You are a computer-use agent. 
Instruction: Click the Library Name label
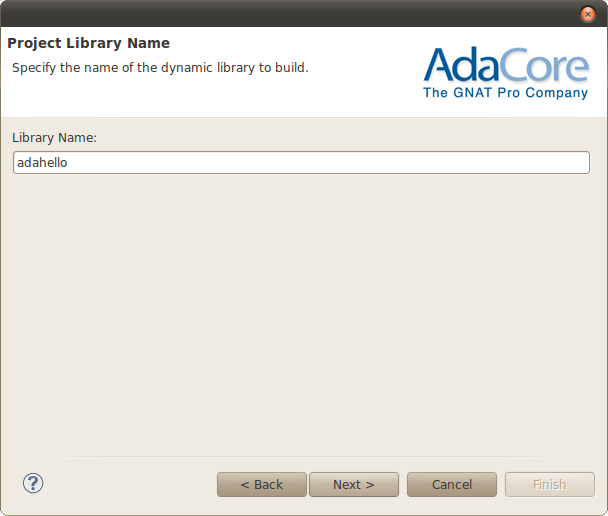[x=54, y=137]
